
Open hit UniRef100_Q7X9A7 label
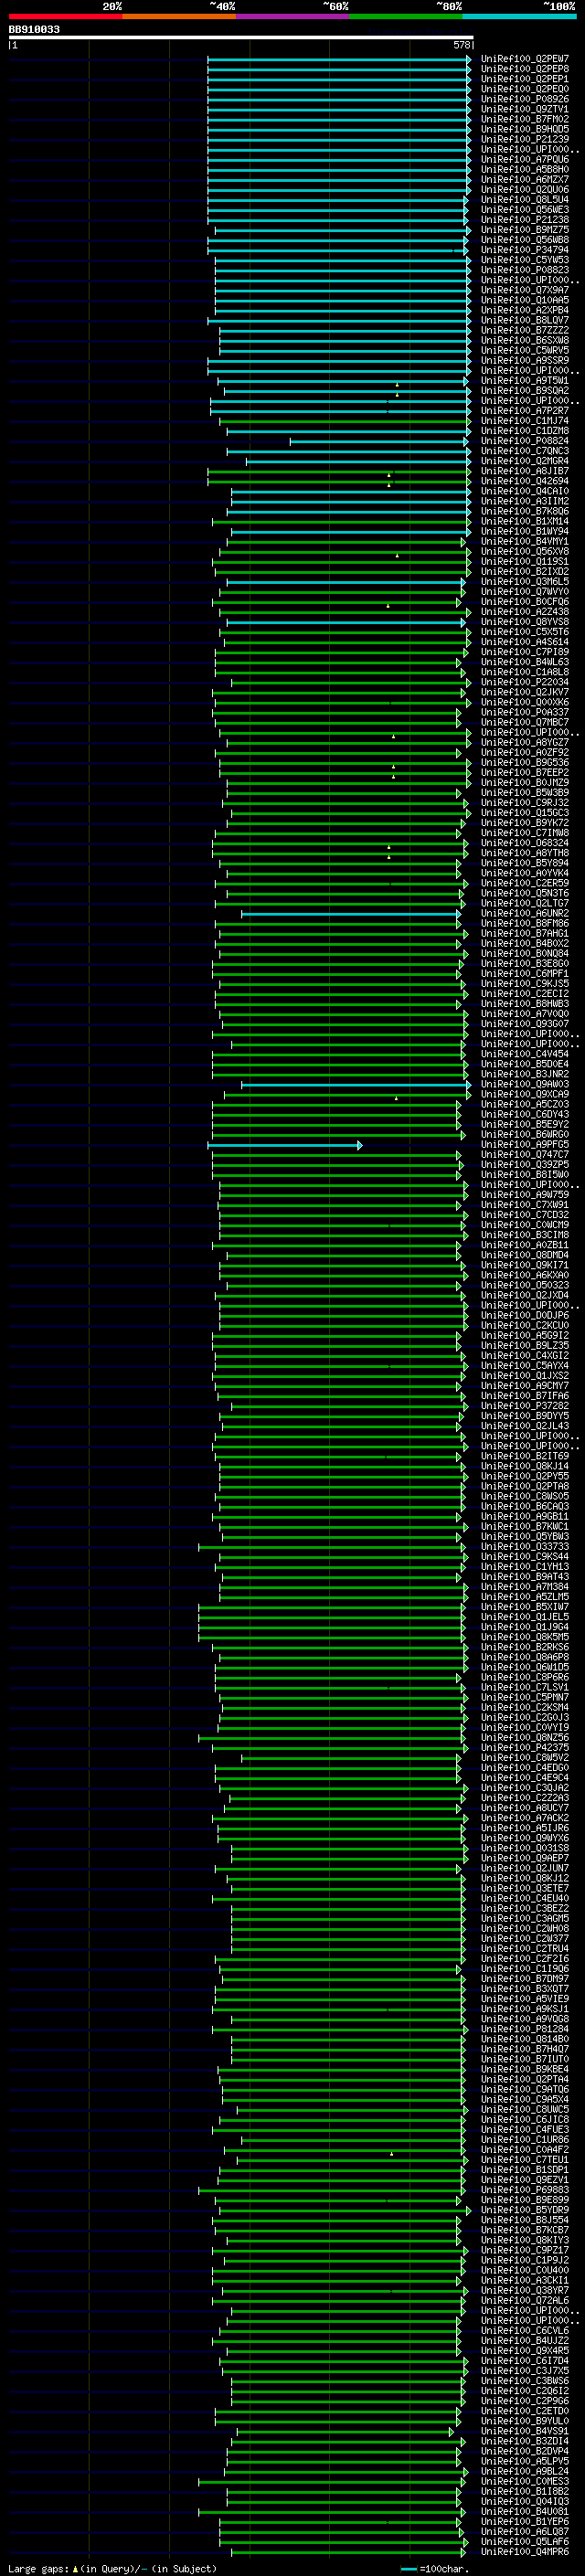pos(525,290)
